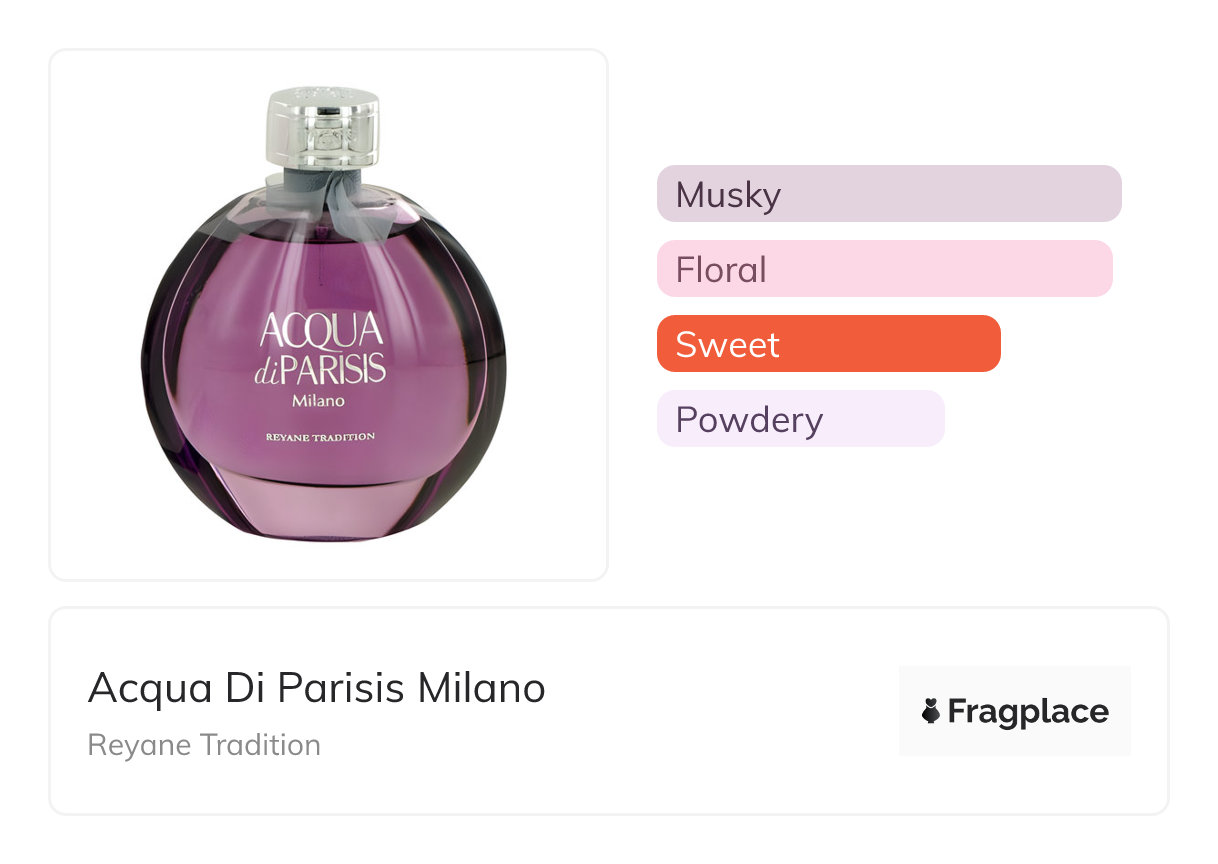Screen dimensions: 1218x864
Task: Open the Acqua Di Parisis Milano title
Action: point(316,688)
